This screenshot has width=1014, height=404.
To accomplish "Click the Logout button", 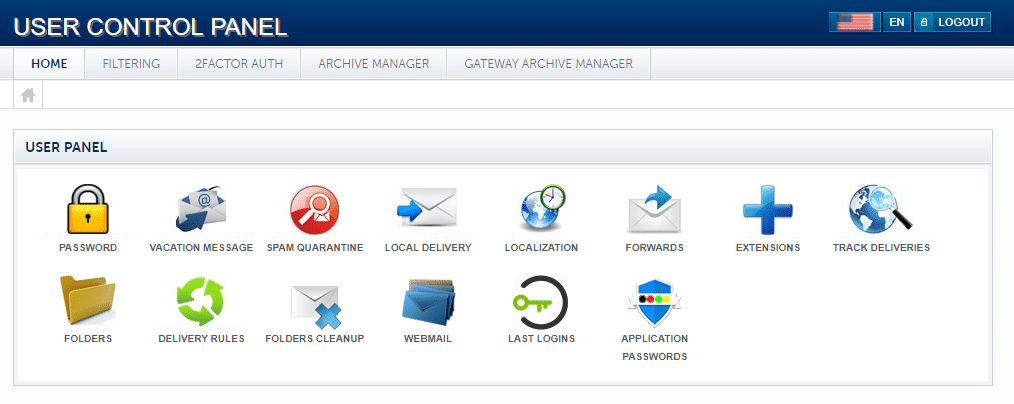I will click(x=952, y=22).
